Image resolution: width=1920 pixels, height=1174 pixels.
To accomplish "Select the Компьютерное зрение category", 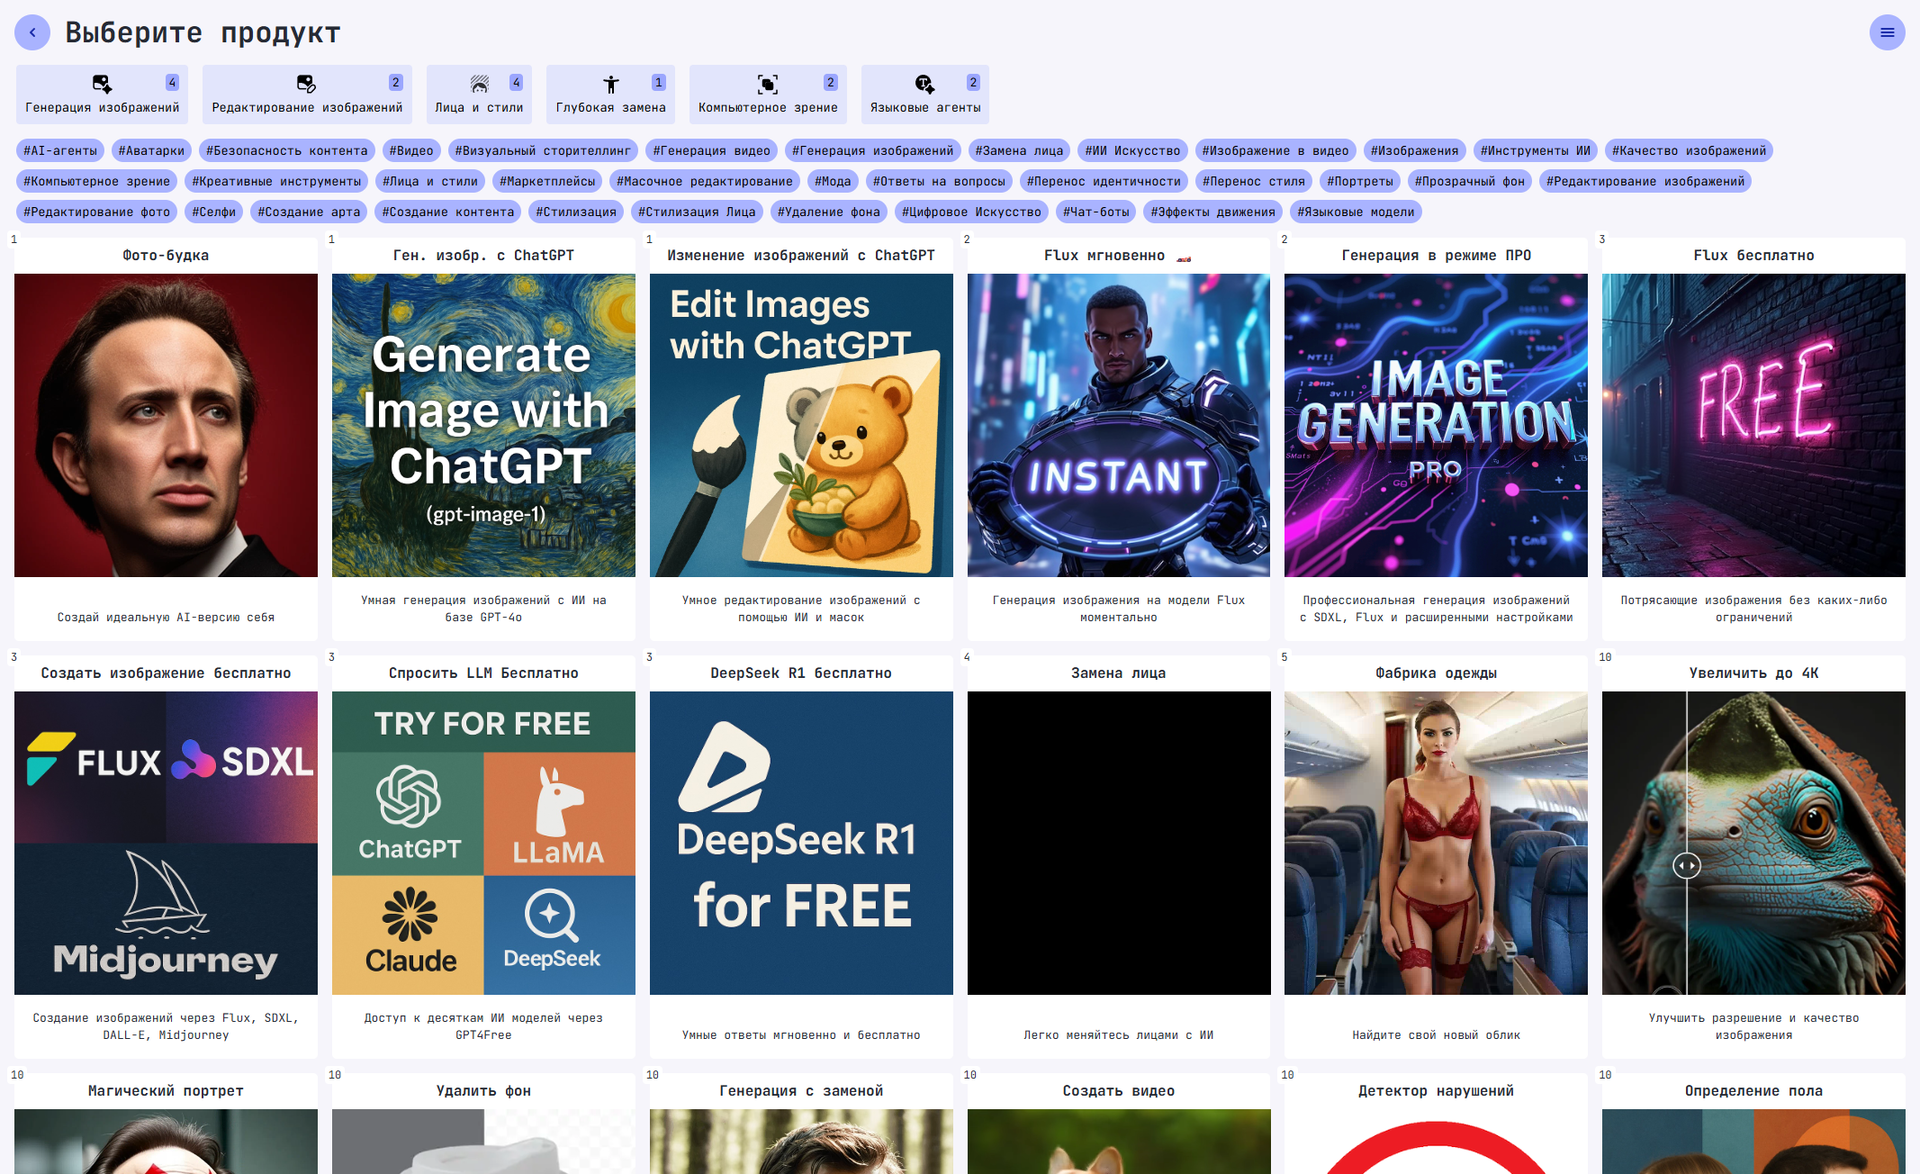I will coord(768,94).
